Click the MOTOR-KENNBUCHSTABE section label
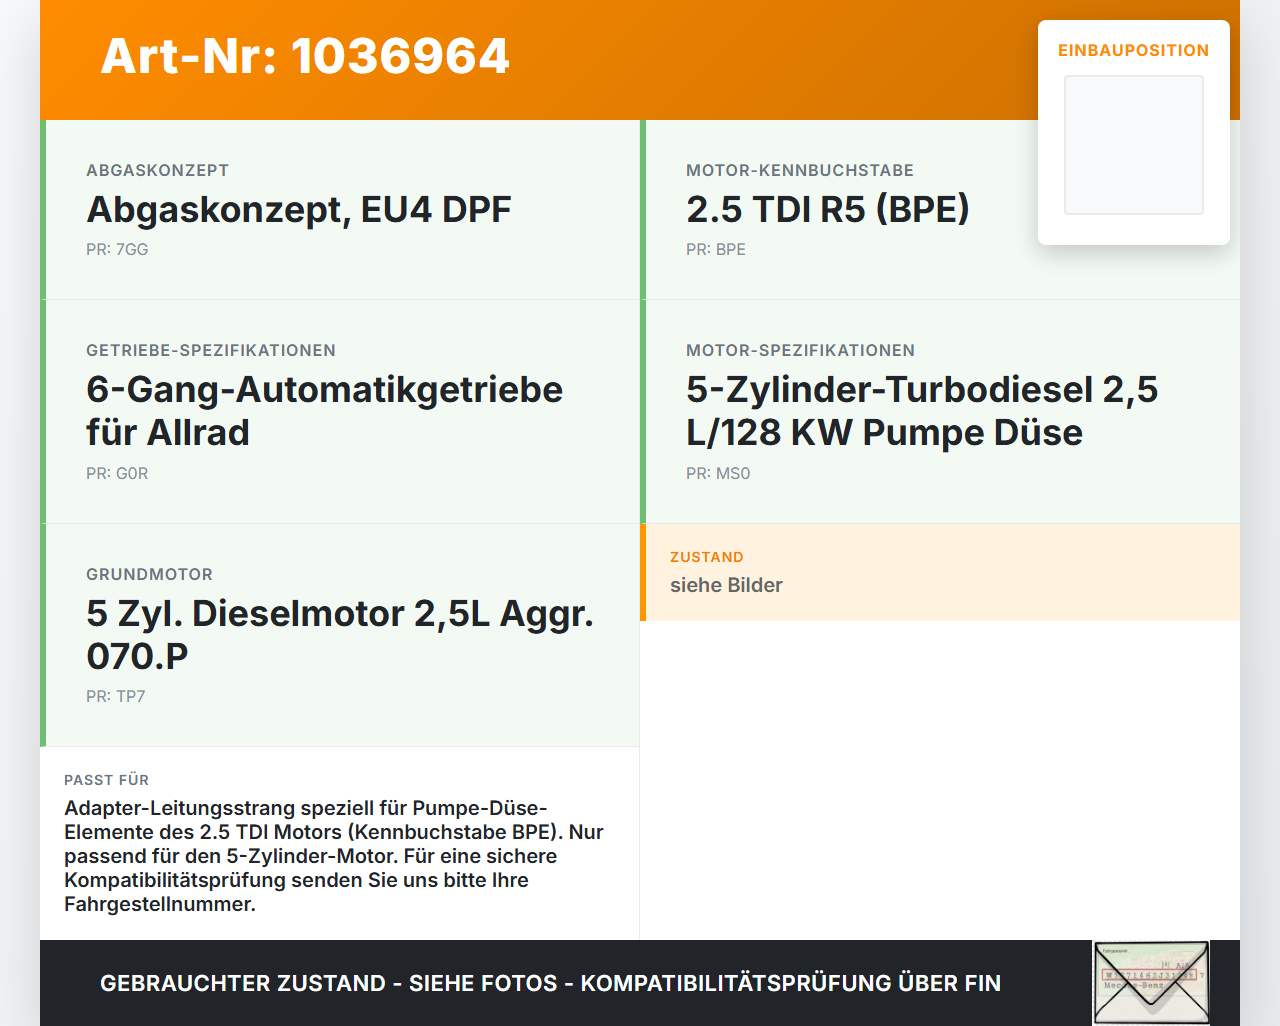Image resolution: width=1280 pixels, height=1026 pixels. [800, 170]
